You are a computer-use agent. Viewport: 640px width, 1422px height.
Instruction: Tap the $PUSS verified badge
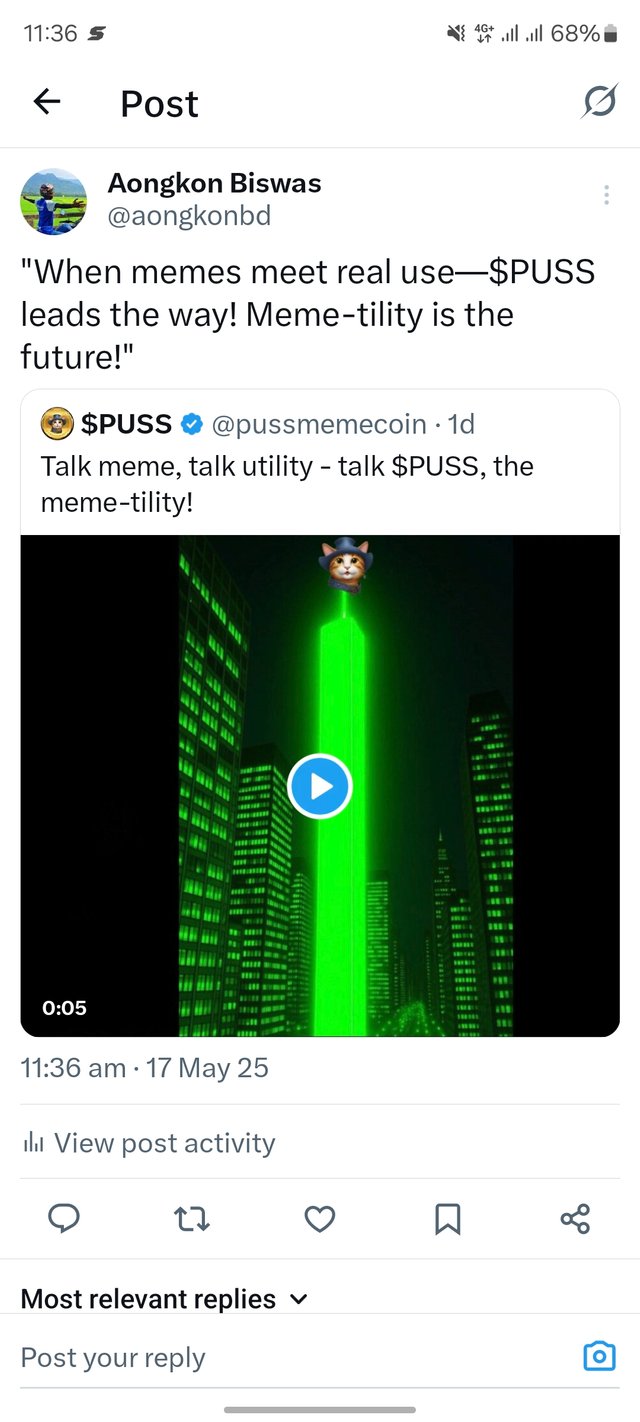point(191,425)
